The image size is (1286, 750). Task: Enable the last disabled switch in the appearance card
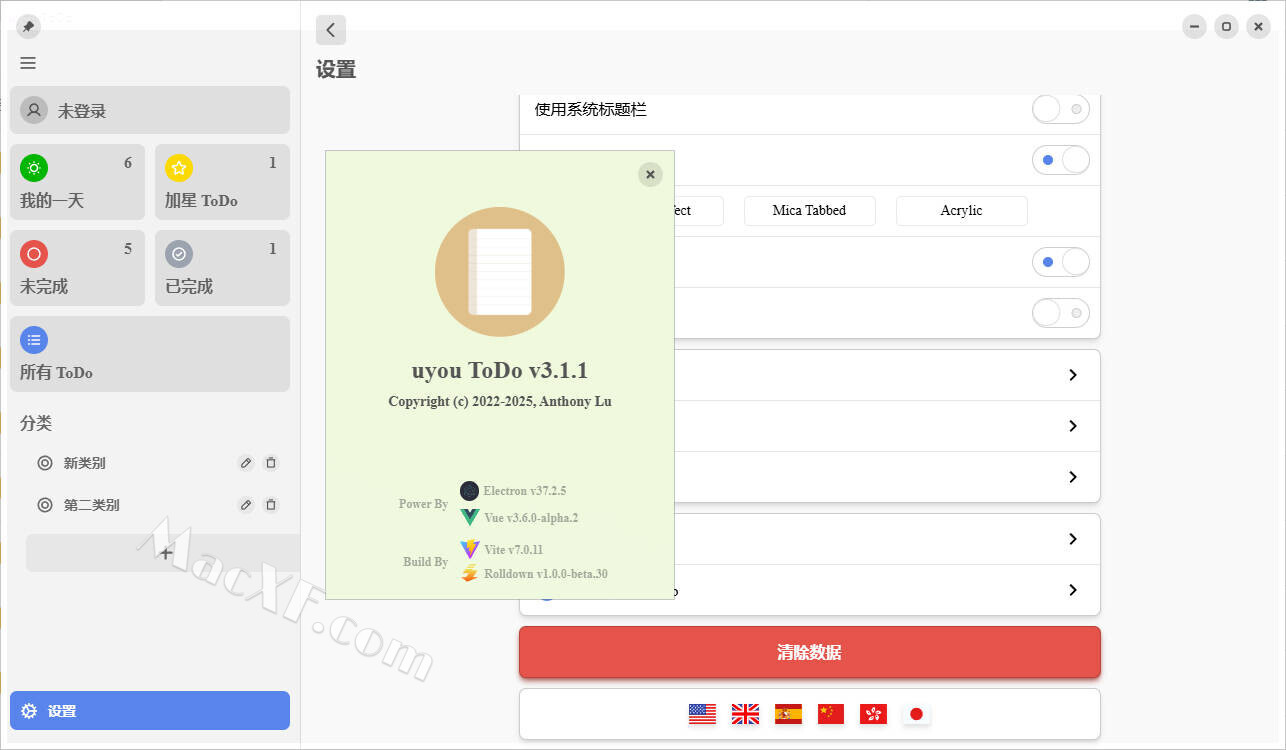pos(1061,313)
